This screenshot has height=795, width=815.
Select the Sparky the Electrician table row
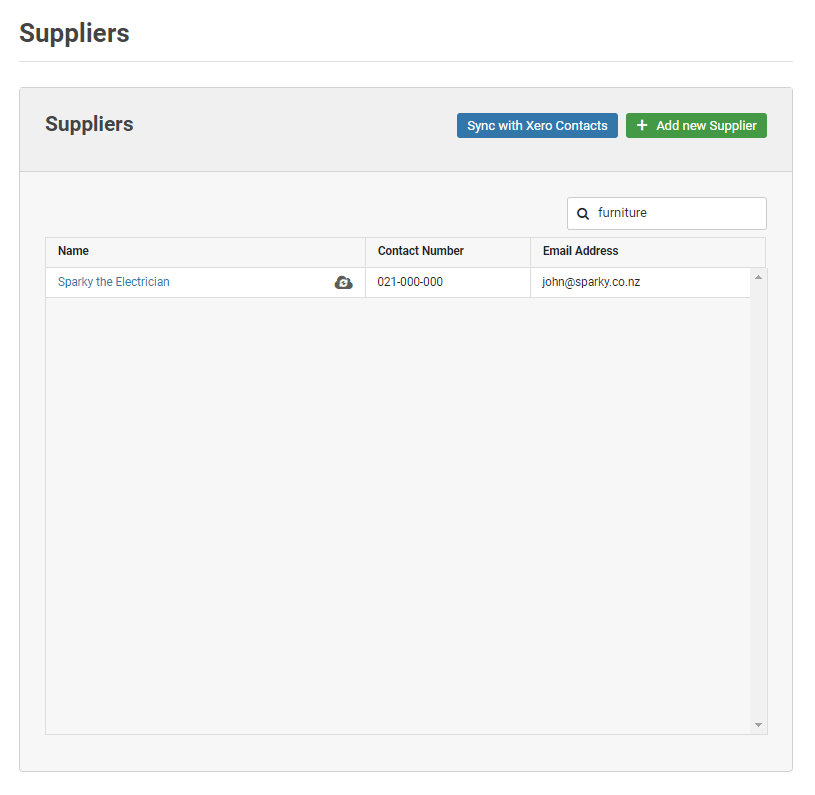[250, 283]
